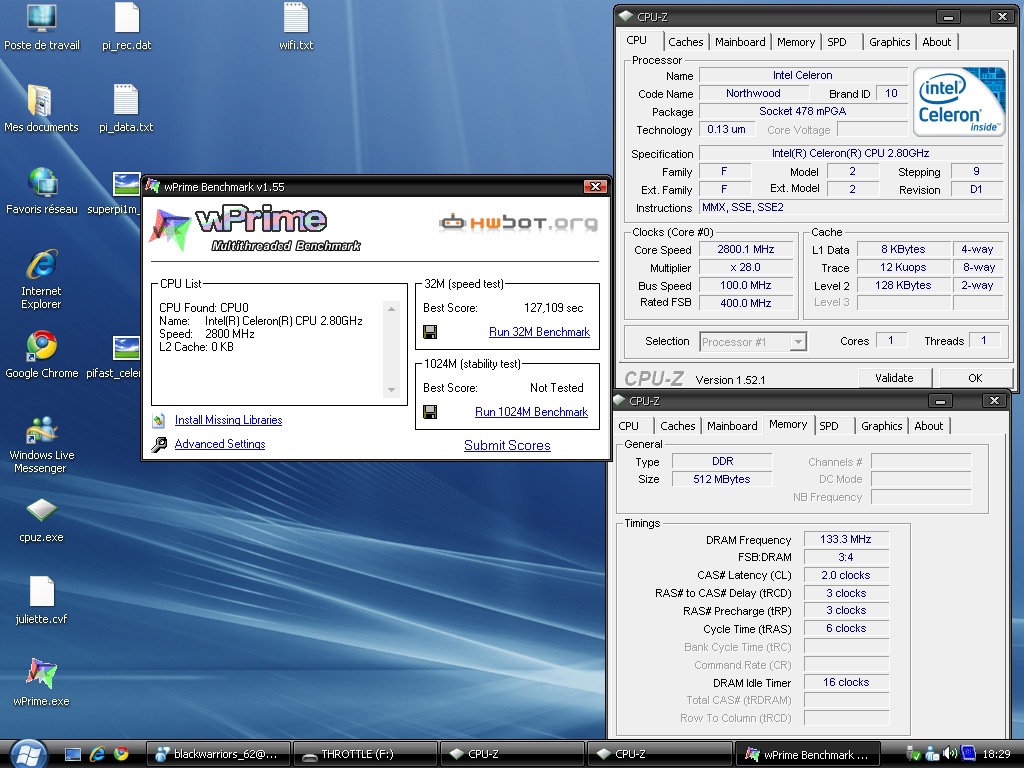This screenshot has height=768, width=1024.
Task: Launch cpuz.exe from desktop
Action: pos(41,521)
